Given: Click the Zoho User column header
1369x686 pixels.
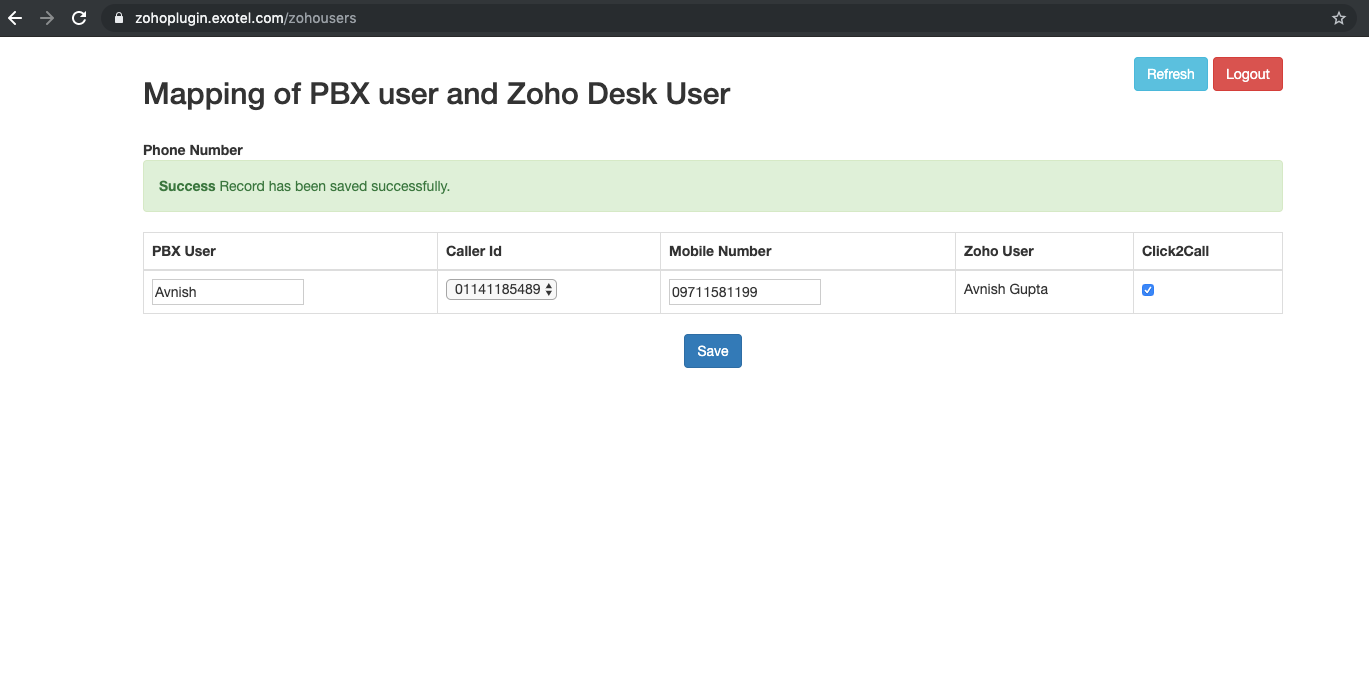Looking at the screenshot, I should coord(1044,251).
